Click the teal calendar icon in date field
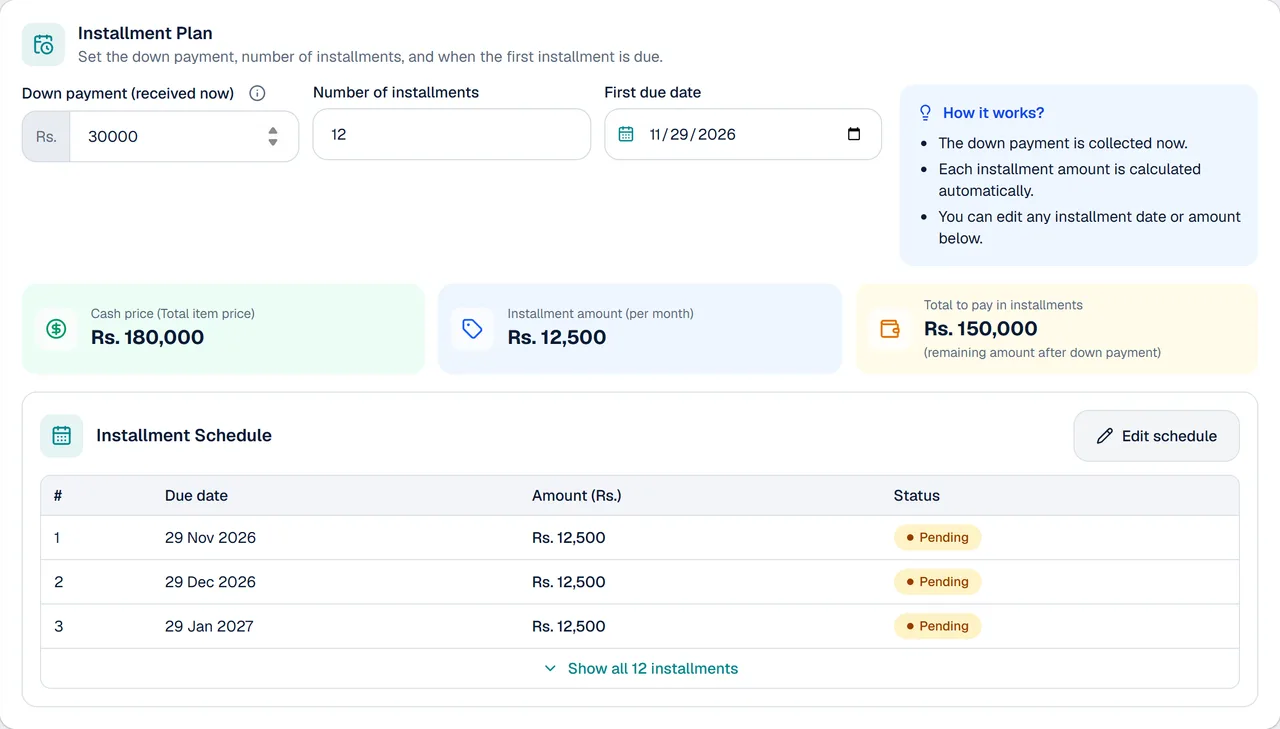Screen dimensions: 1280x729 click(x=626, y=134)
